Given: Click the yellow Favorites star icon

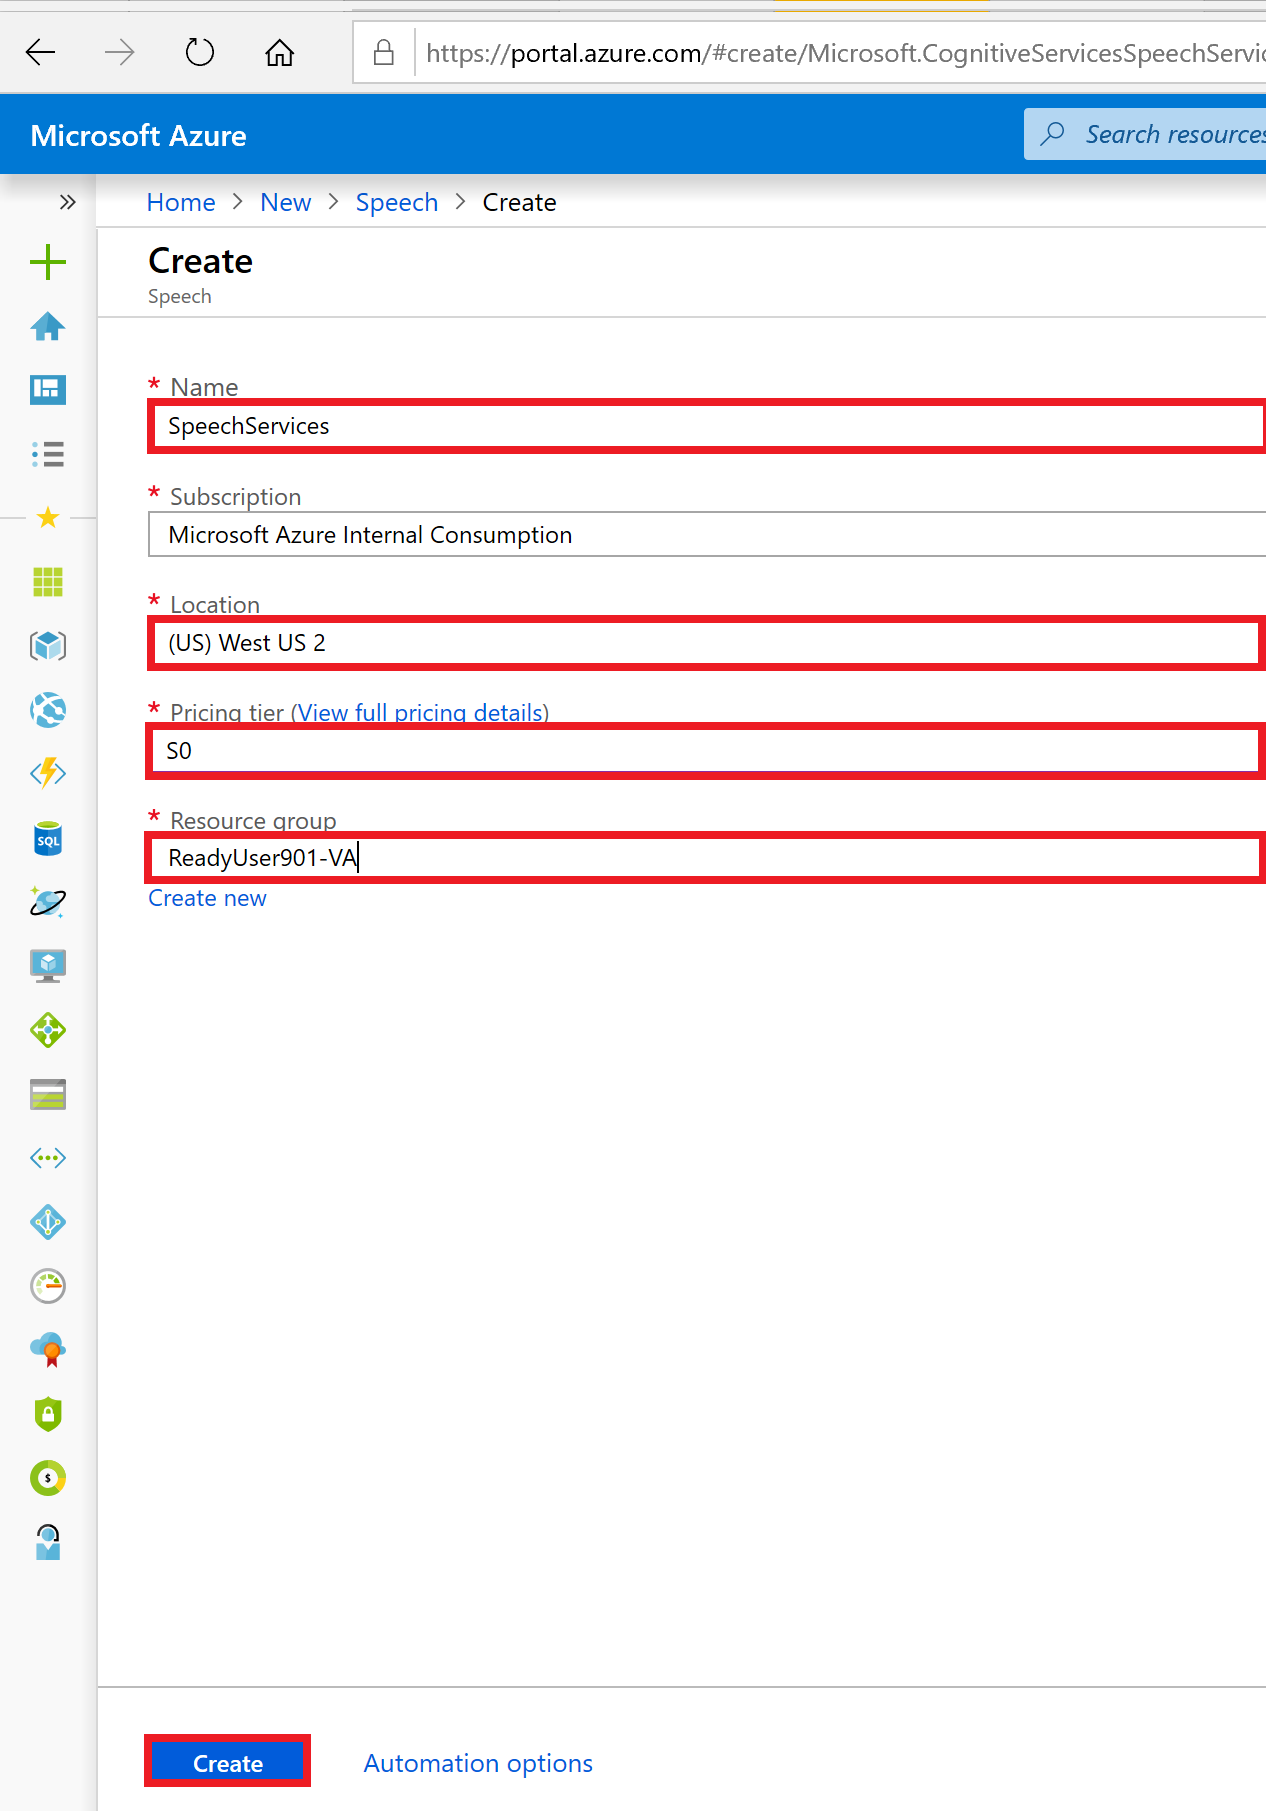Looking at the screenshot, I should pyautogui.click(x=48, y=517).
